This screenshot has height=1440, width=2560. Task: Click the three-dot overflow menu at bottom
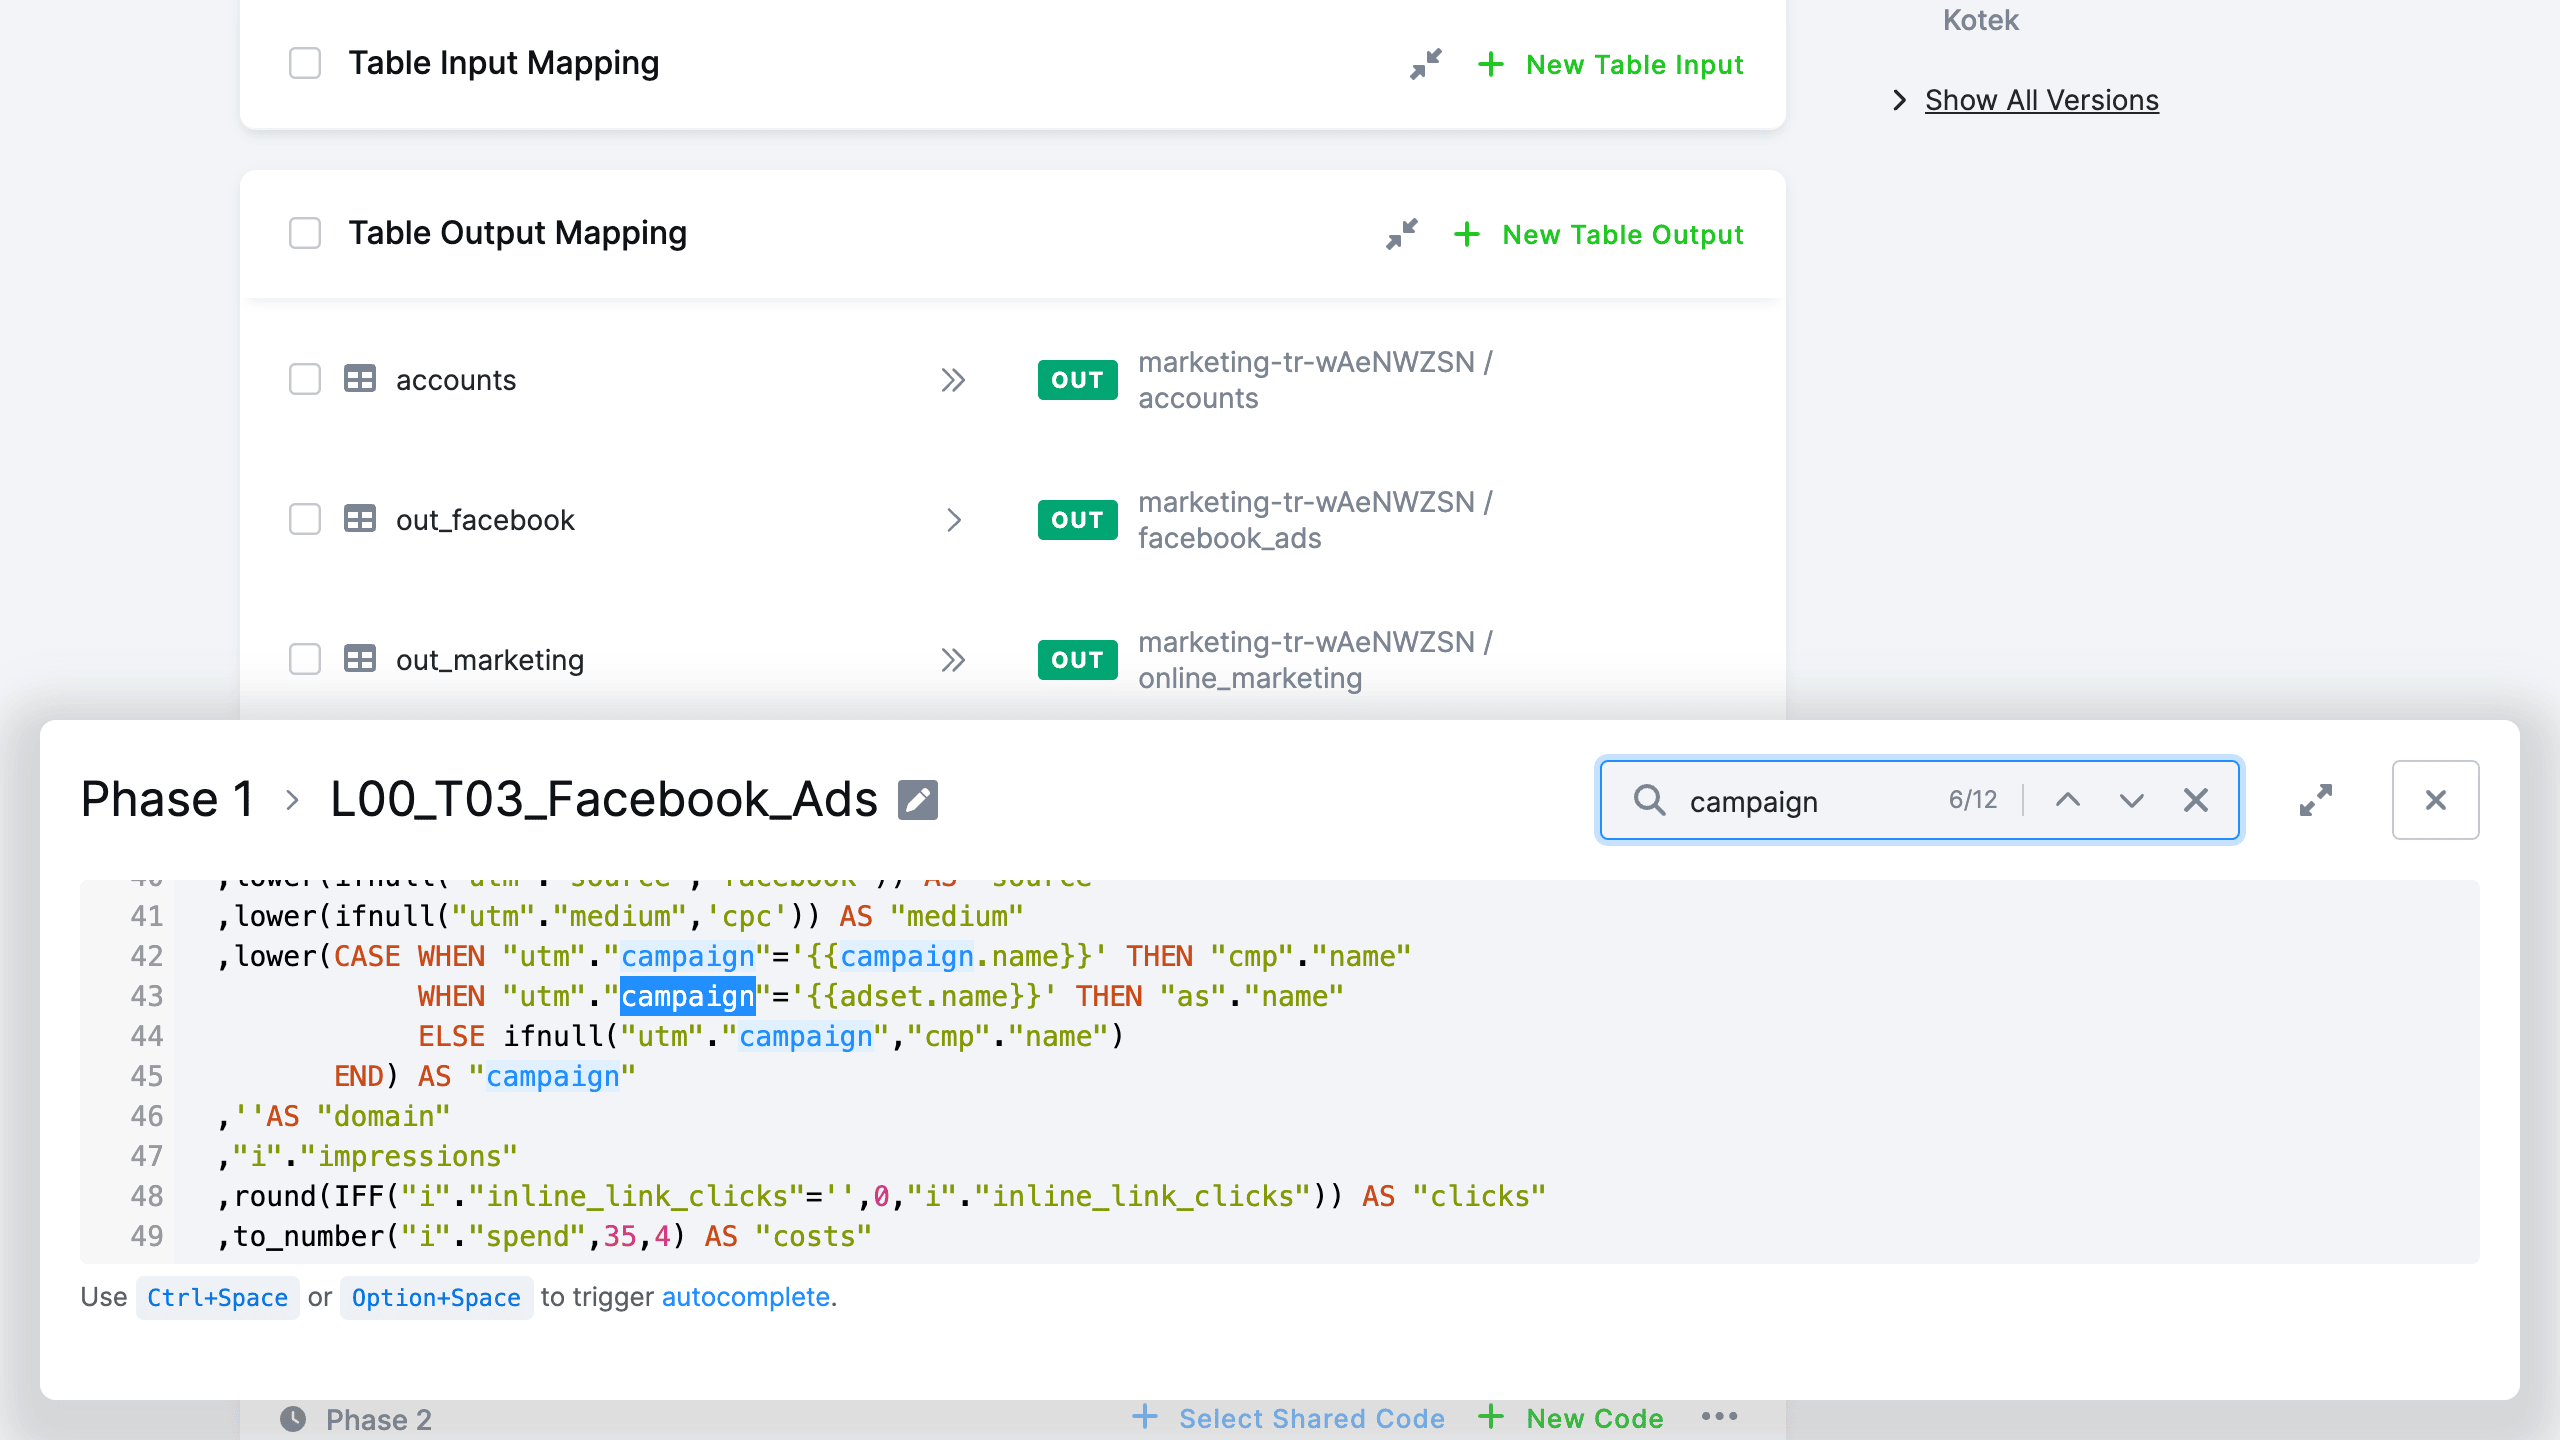pos(1720,1419)
